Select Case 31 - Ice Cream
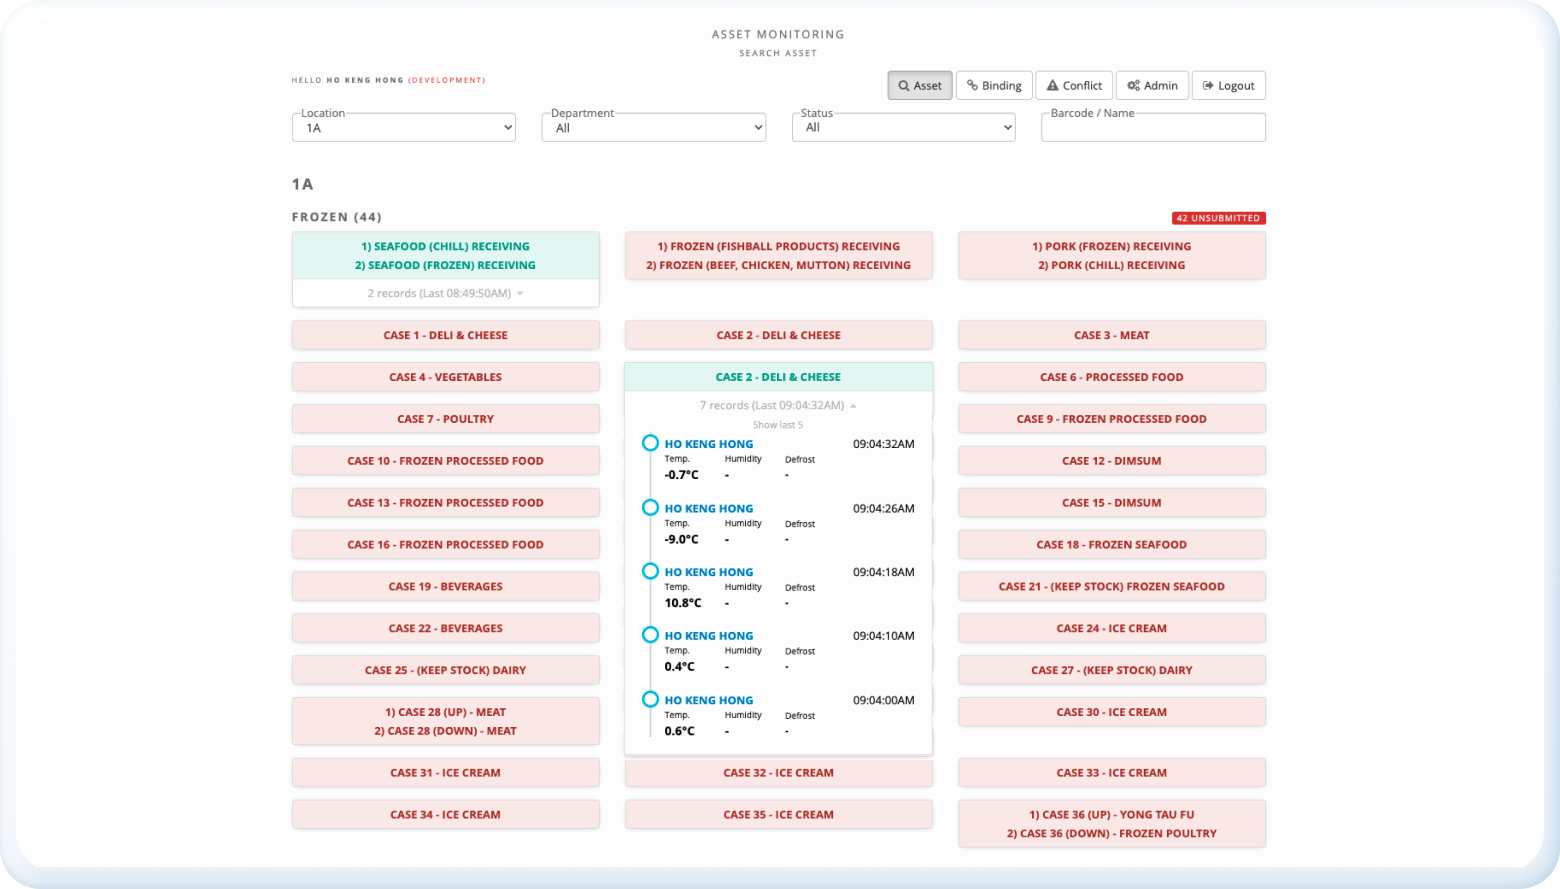Screen dimensions: 1560x889 [446, 773]
